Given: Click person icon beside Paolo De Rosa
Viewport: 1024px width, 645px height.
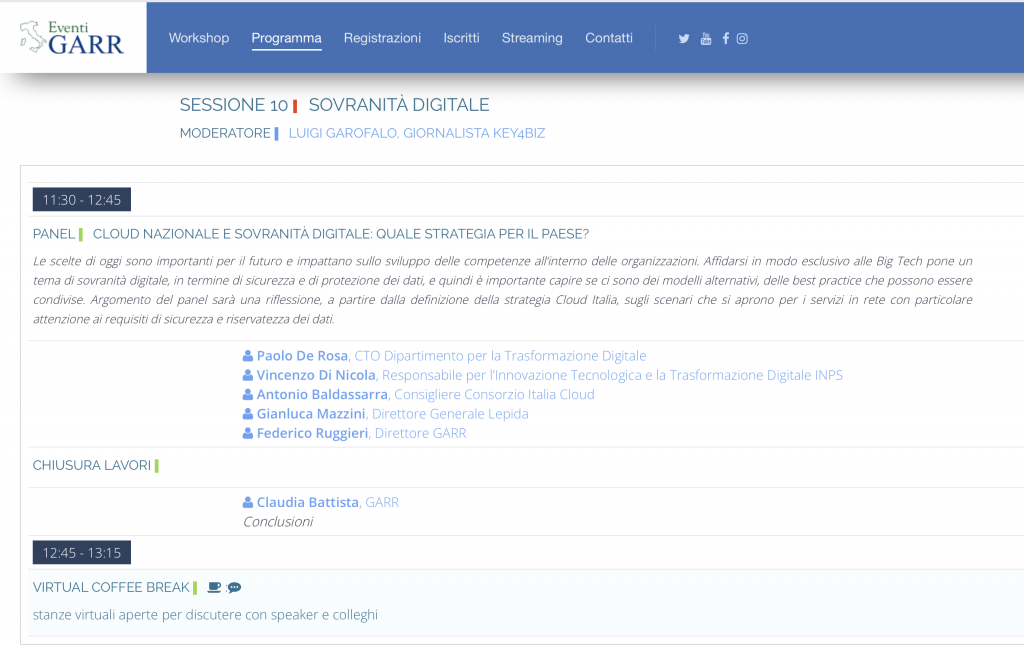Looking at the screenshot, I should [248, 356].
